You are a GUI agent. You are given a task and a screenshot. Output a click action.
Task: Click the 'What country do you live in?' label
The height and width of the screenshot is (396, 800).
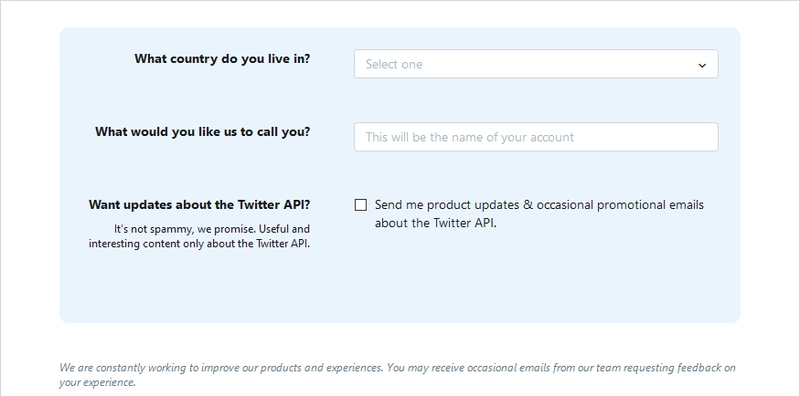(222, 59)
